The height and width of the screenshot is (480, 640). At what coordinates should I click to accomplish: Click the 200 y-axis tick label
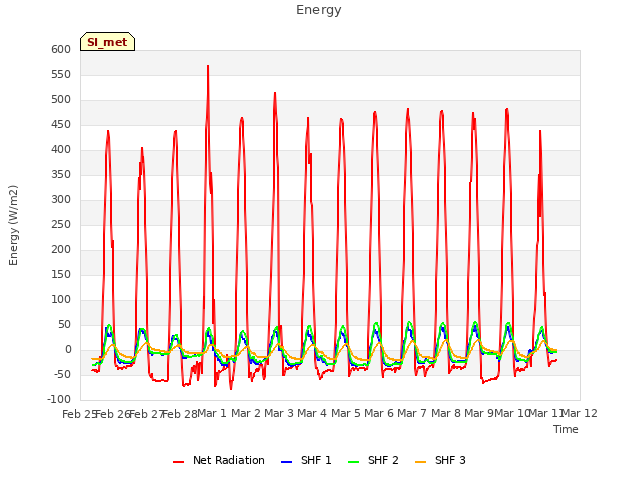(x=61, y=249)
